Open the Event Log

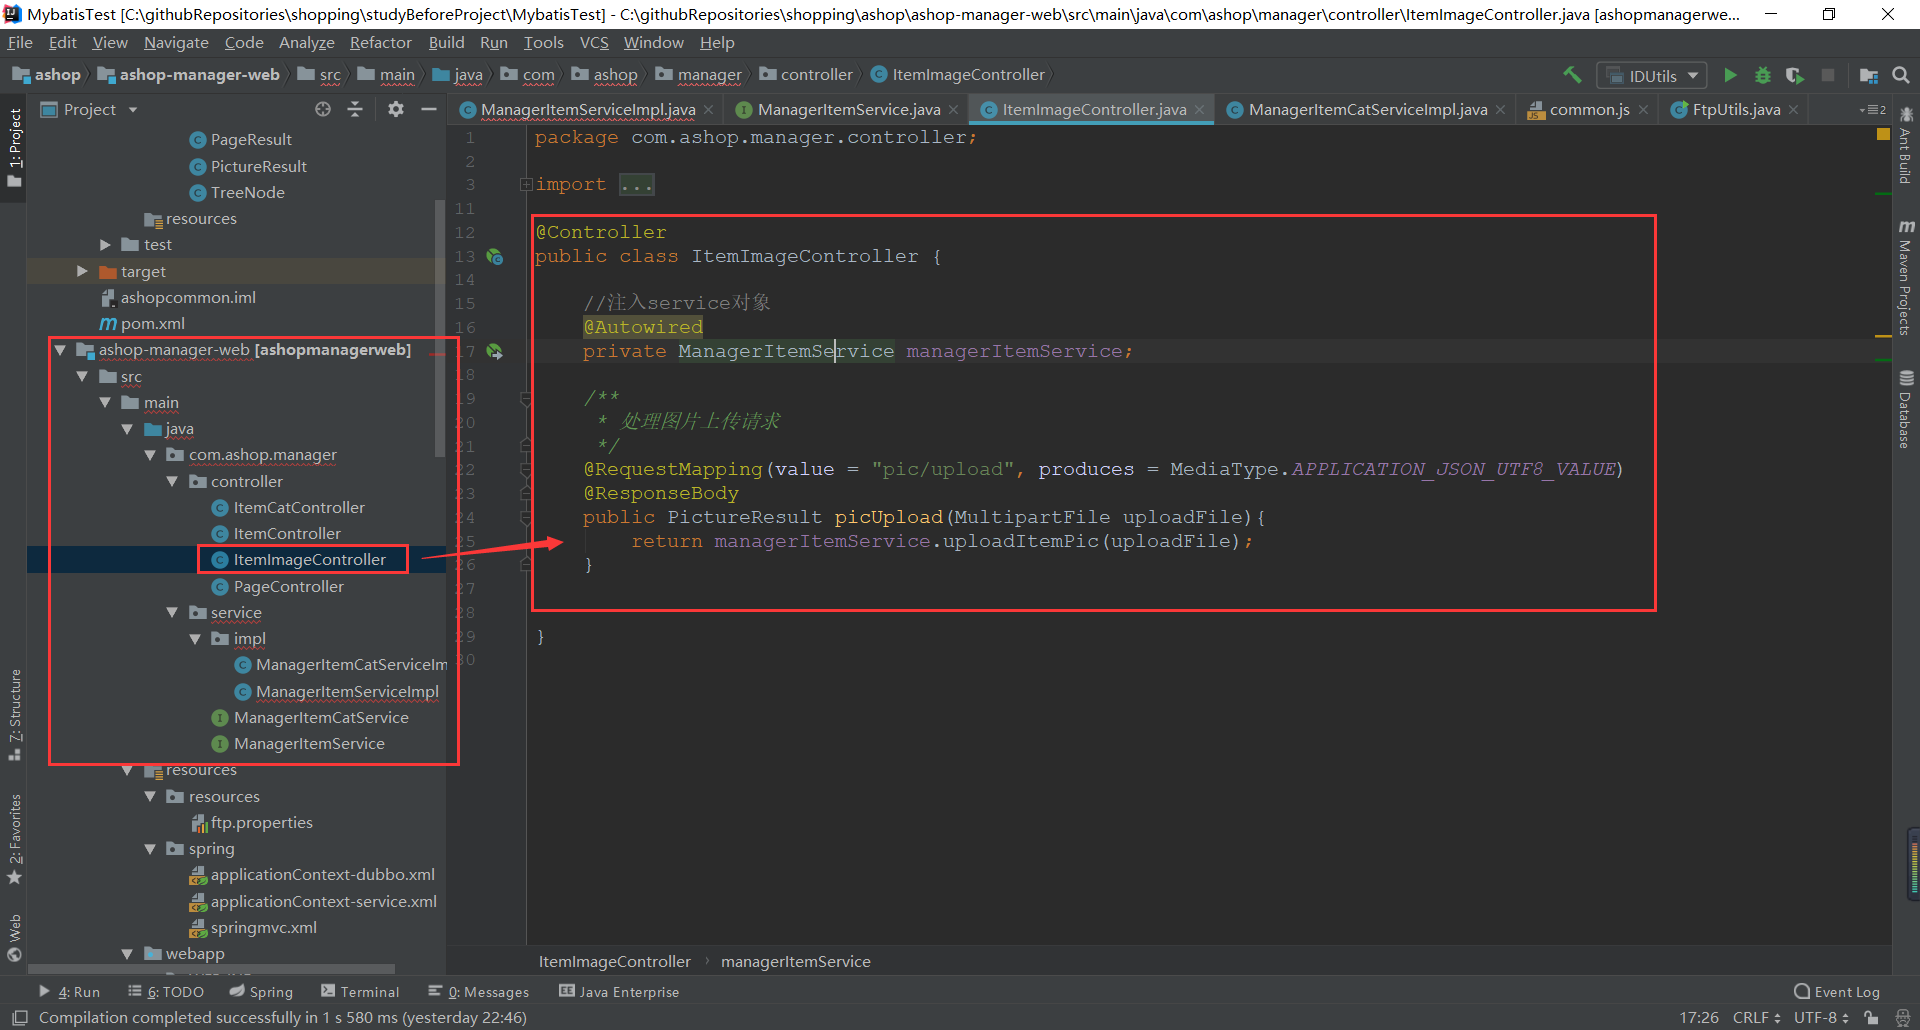(x=1837, y=992)
